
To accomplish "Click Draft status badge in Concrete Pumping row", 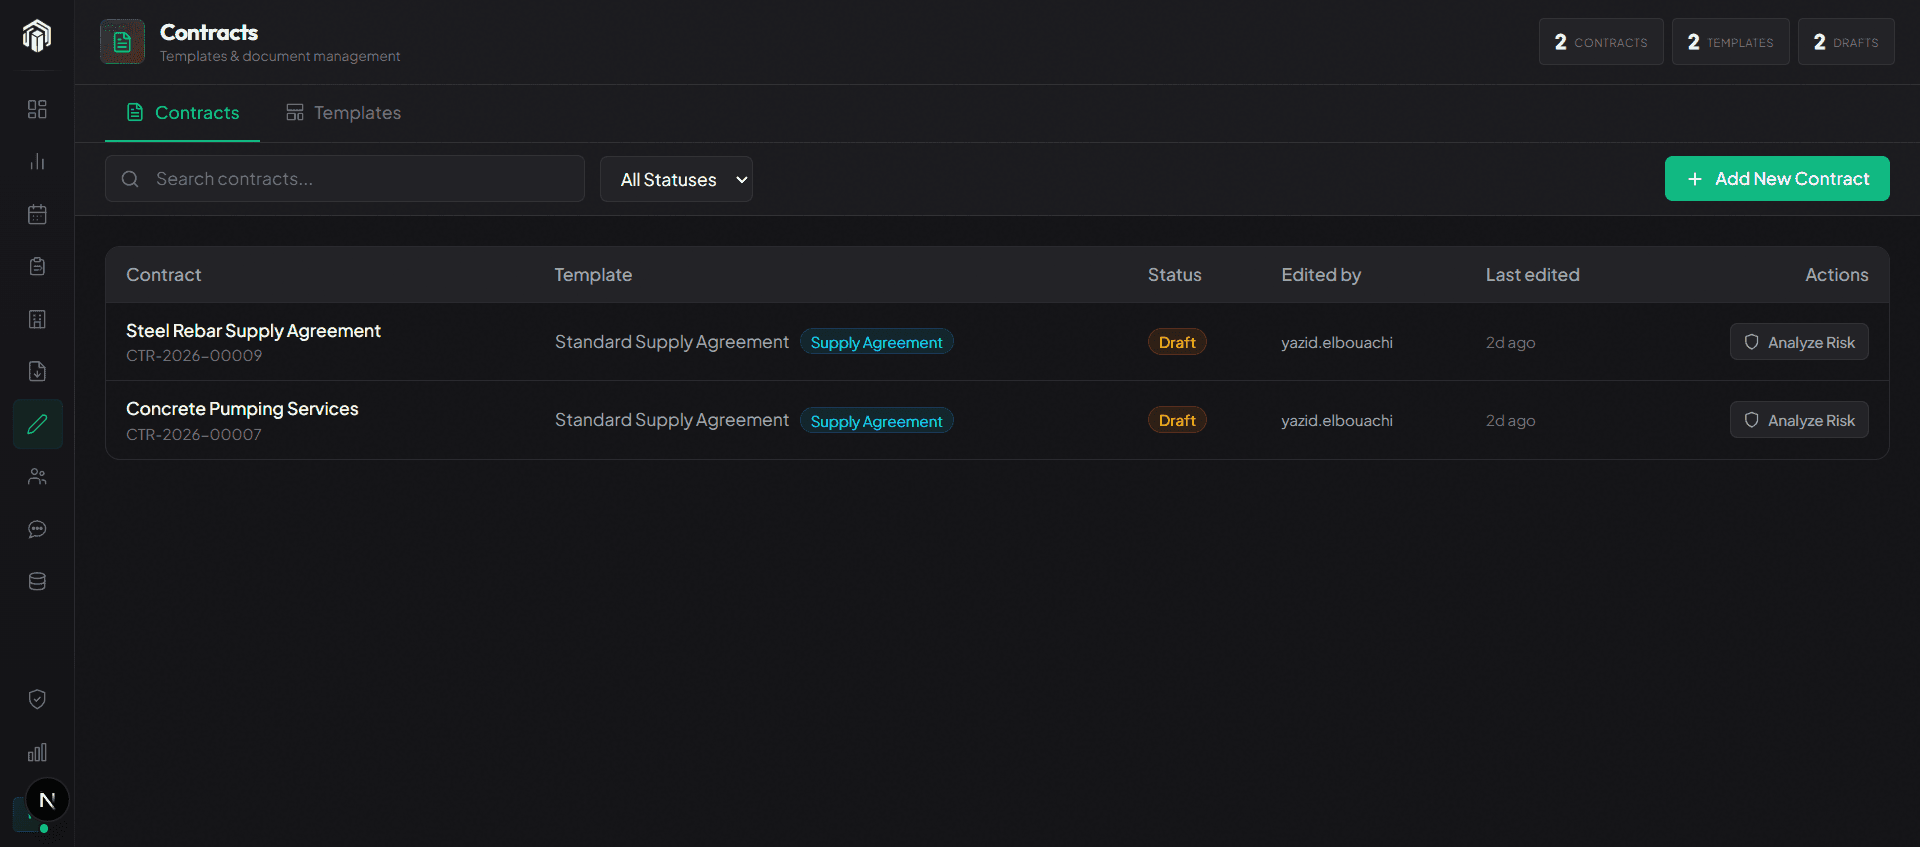I will pos(1177,420).
